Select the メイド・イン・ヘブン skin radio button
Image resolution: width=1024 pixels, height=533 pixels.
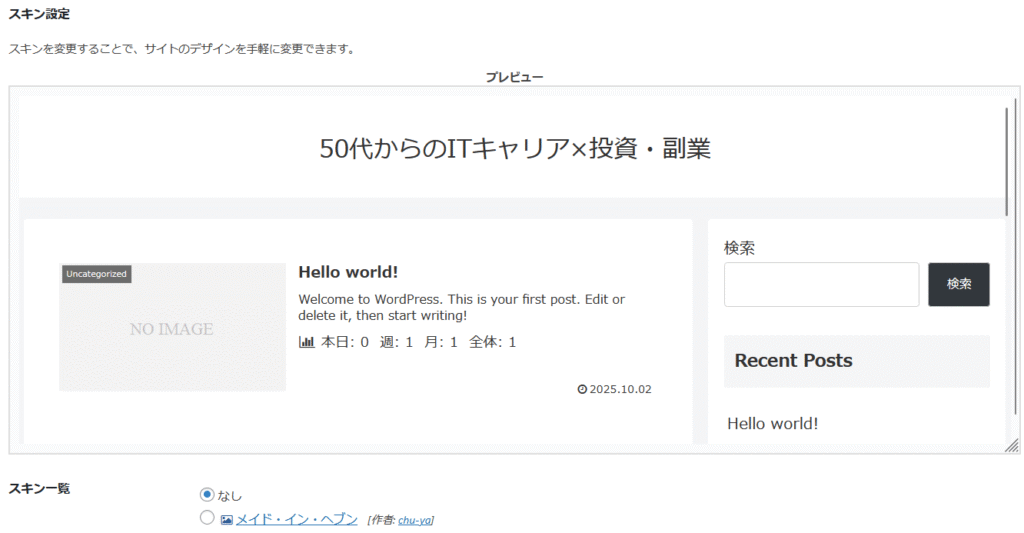point(207,518)
